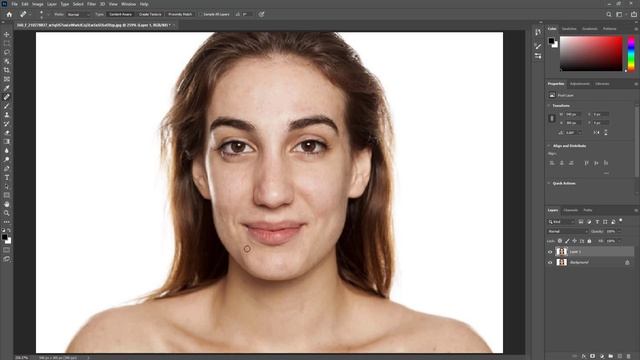Flip horizontal in the Transform section
Screen dimensions: 640x360
[x=596, y=133]
